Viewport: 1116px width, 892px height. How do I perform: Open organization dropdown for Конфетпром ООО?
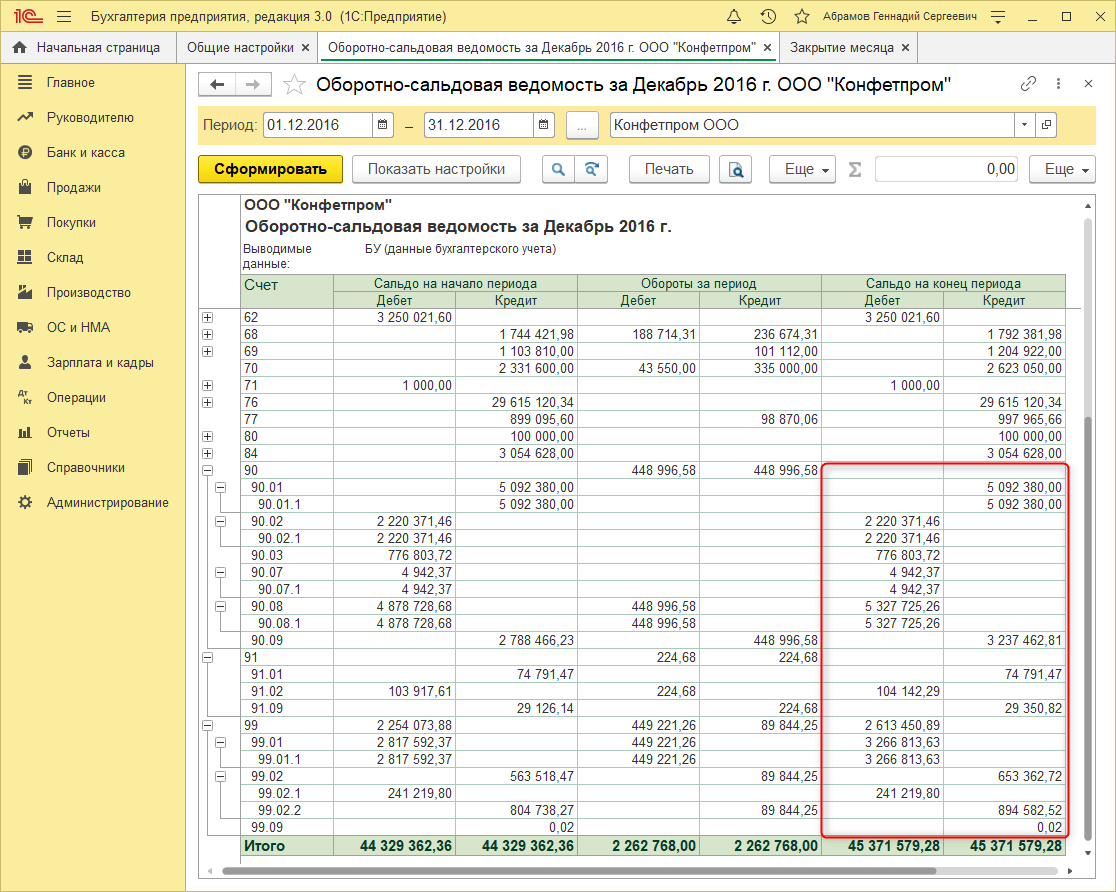pos(1024,125)
